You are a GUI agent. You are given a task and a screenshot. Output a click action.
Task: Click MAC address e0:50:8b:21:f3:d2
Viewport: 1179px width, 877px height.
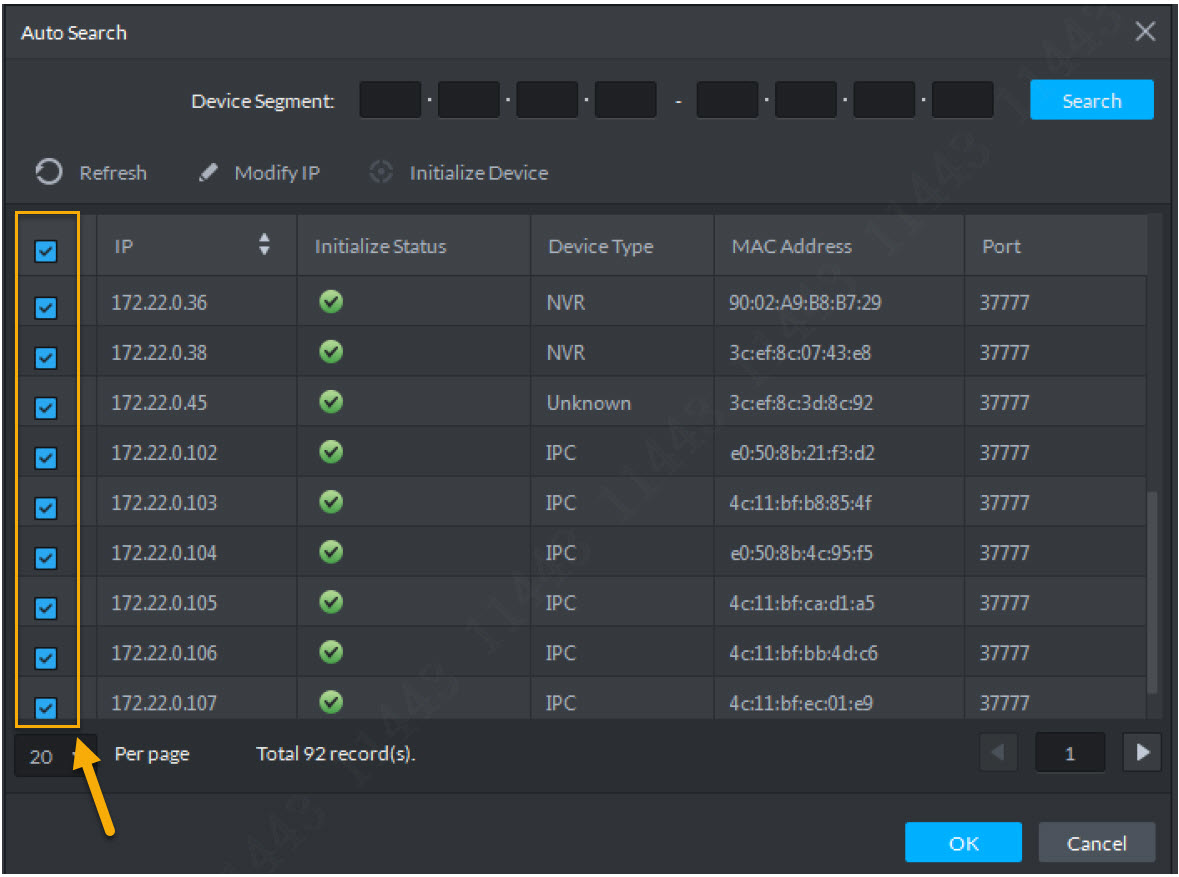[802, 452]
